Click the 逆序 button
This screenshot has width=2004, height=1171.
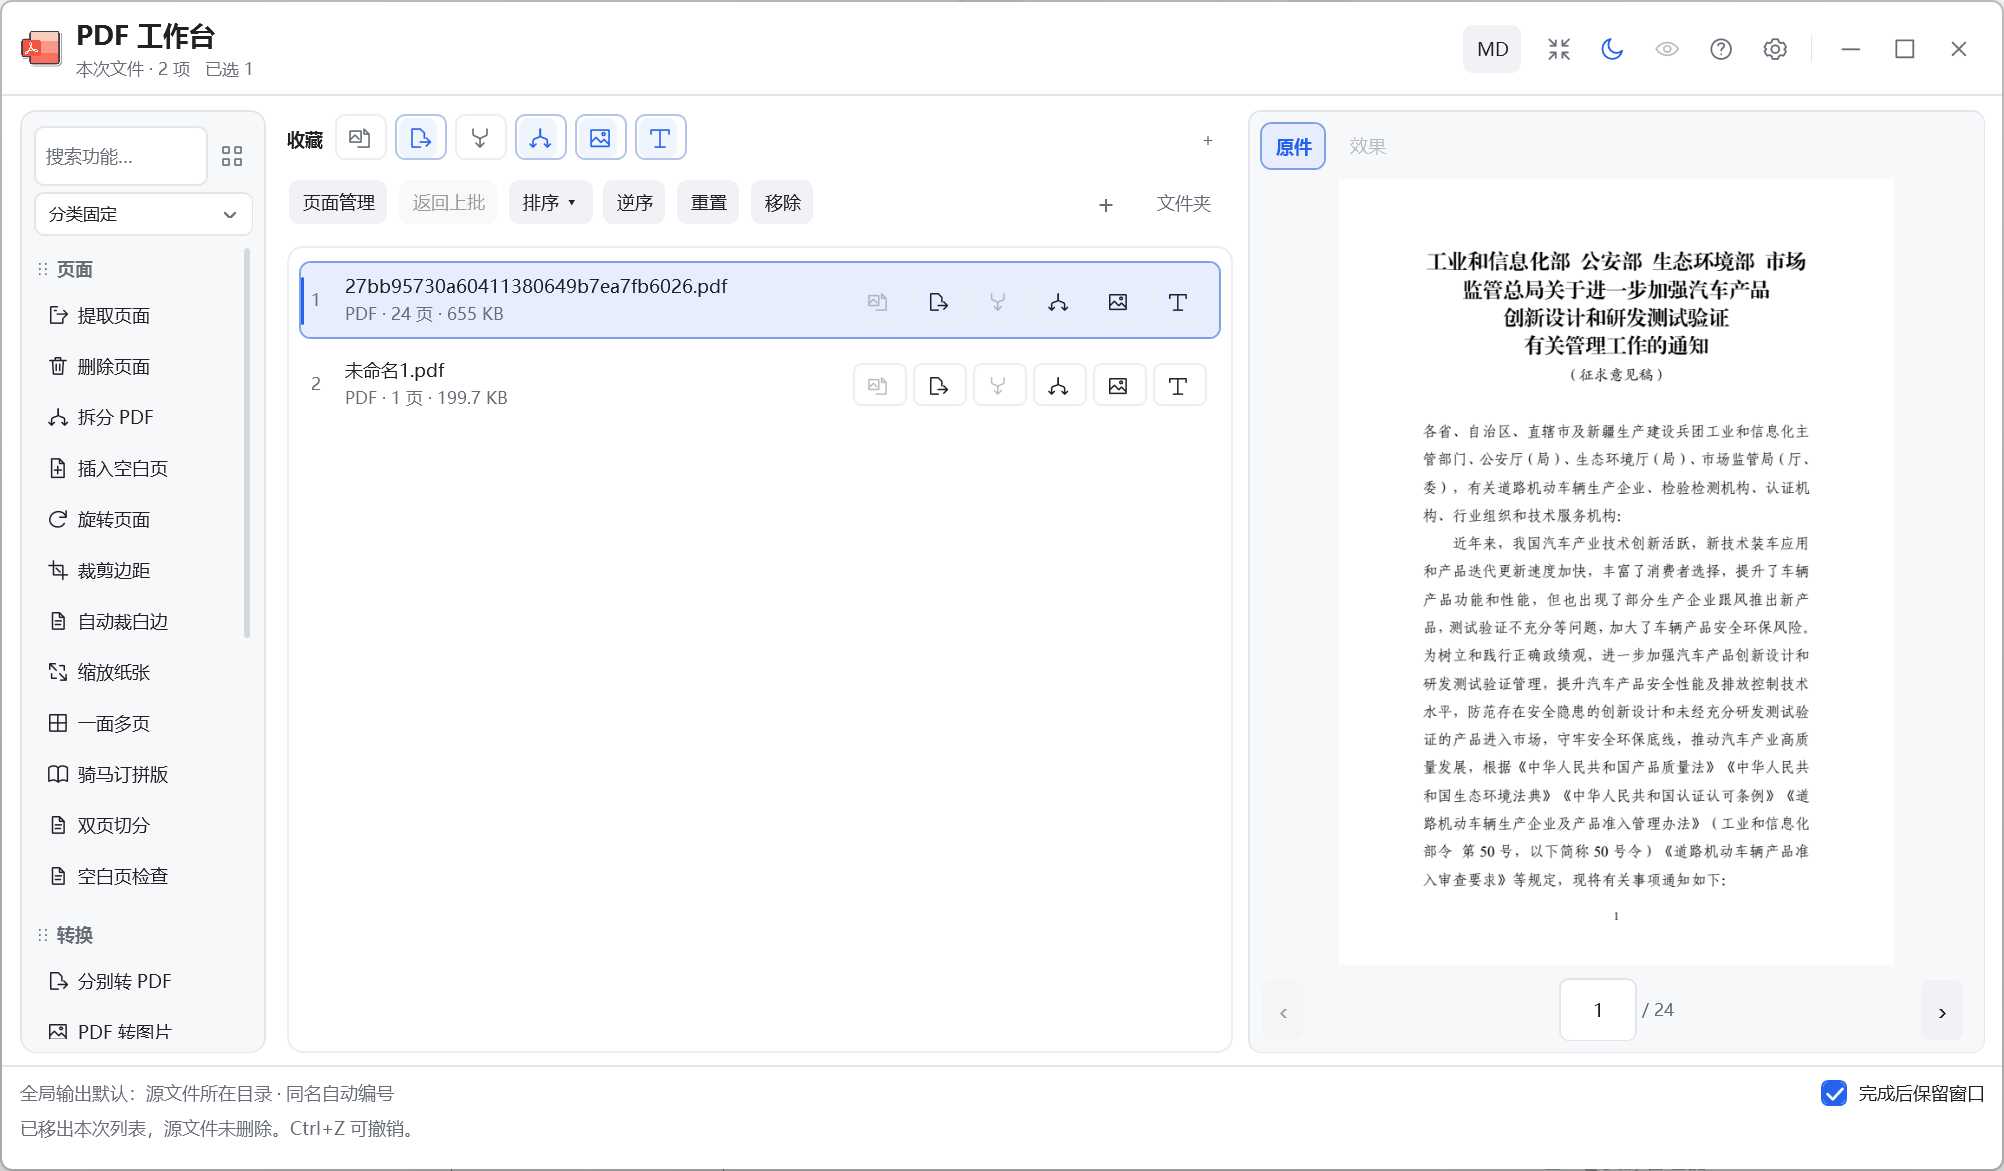634,203
